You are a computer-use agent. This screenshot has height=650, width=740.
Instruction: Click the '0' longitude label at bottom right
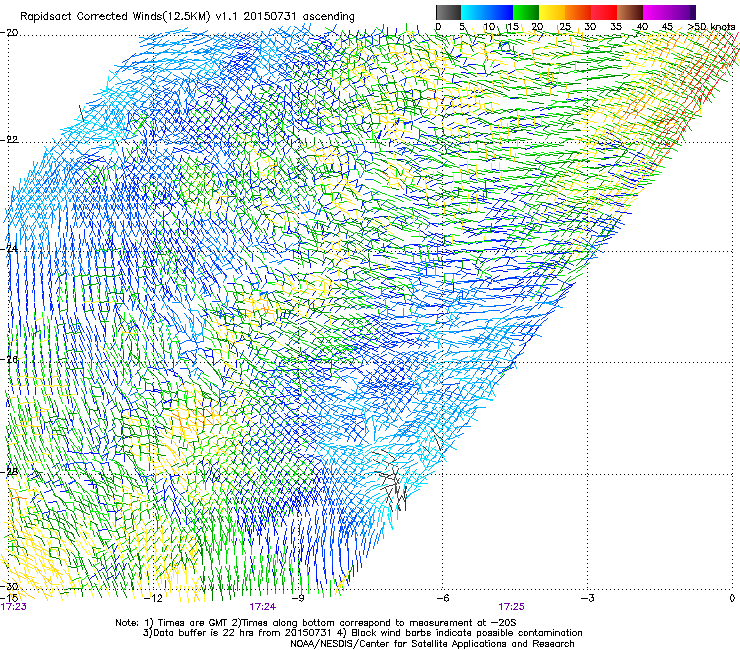tap(732, 598)
